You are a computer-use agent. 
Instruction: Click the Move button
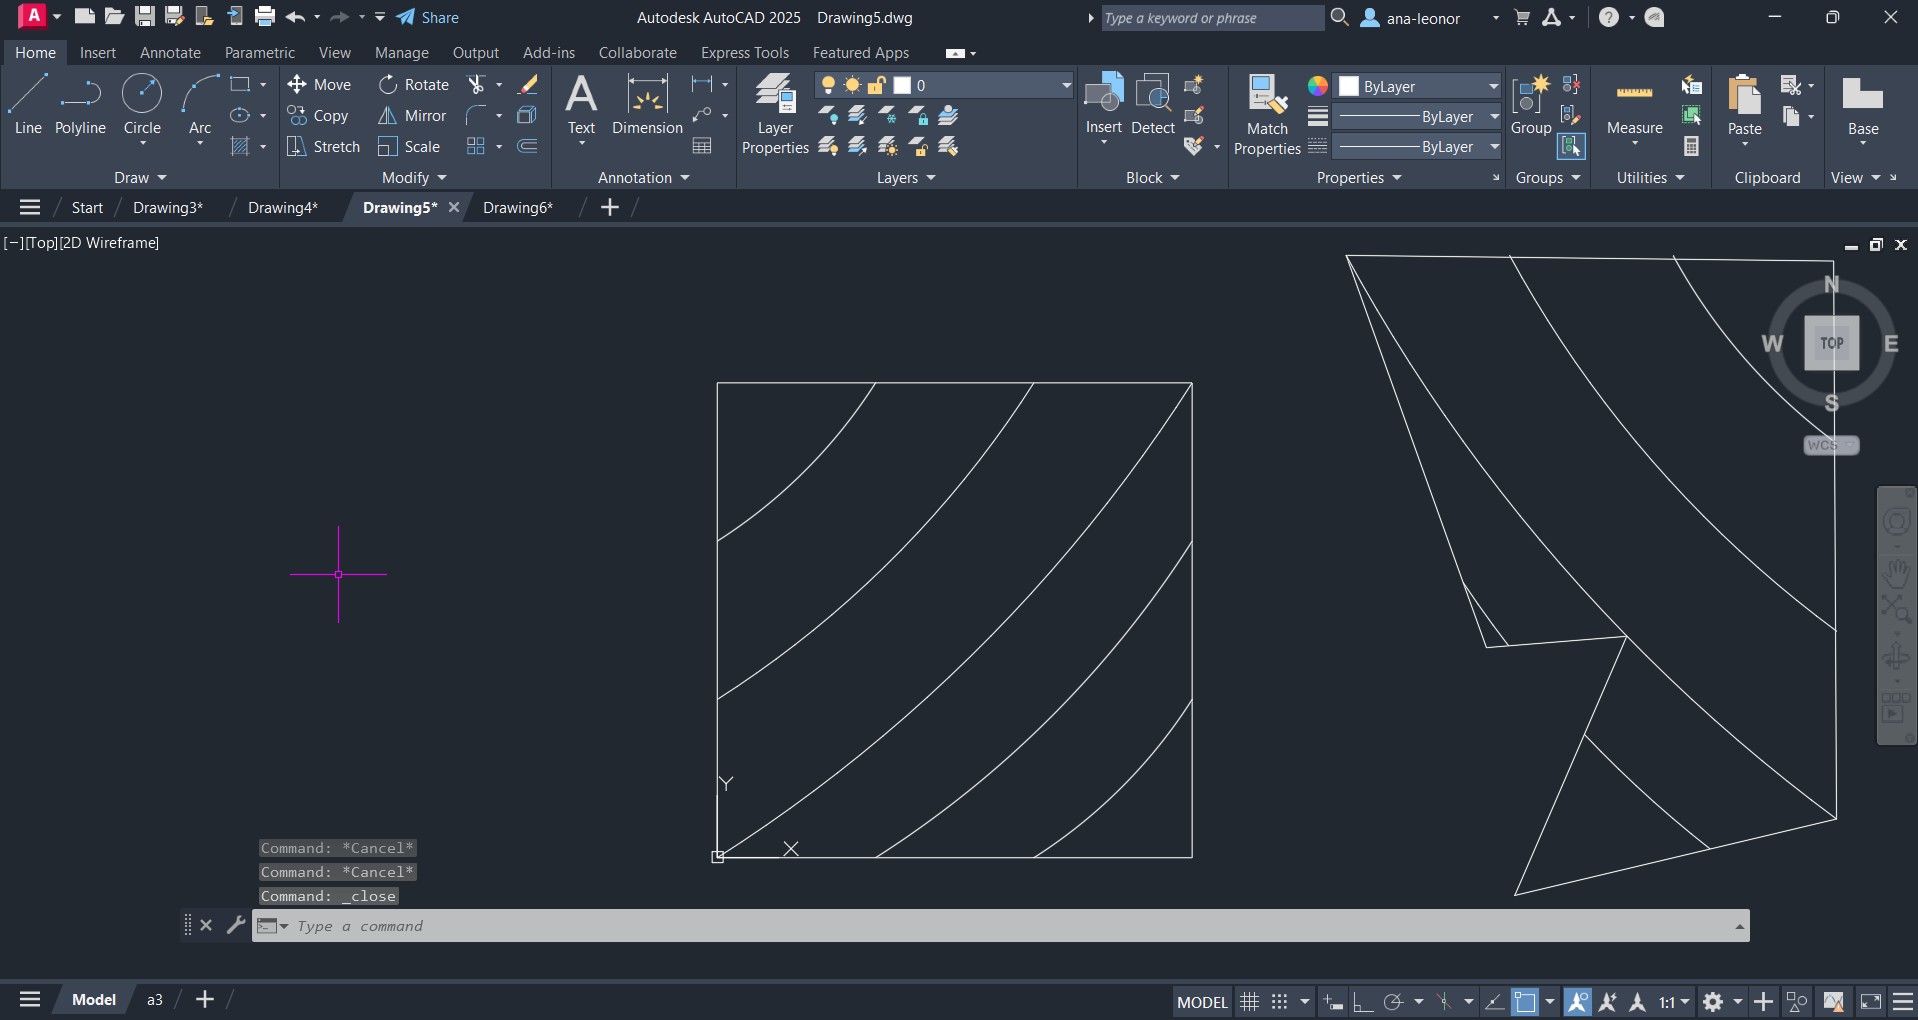(319, 85)
